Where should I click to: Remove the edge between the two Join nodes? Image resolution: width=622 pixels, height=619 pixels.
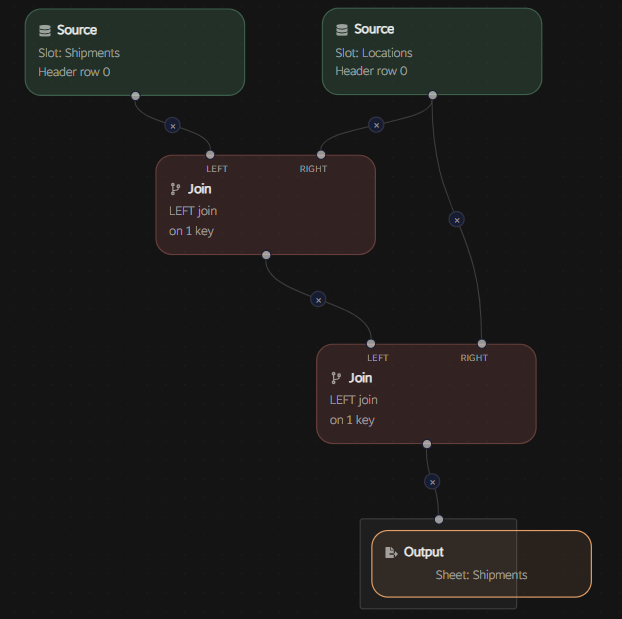pos(318,300)
